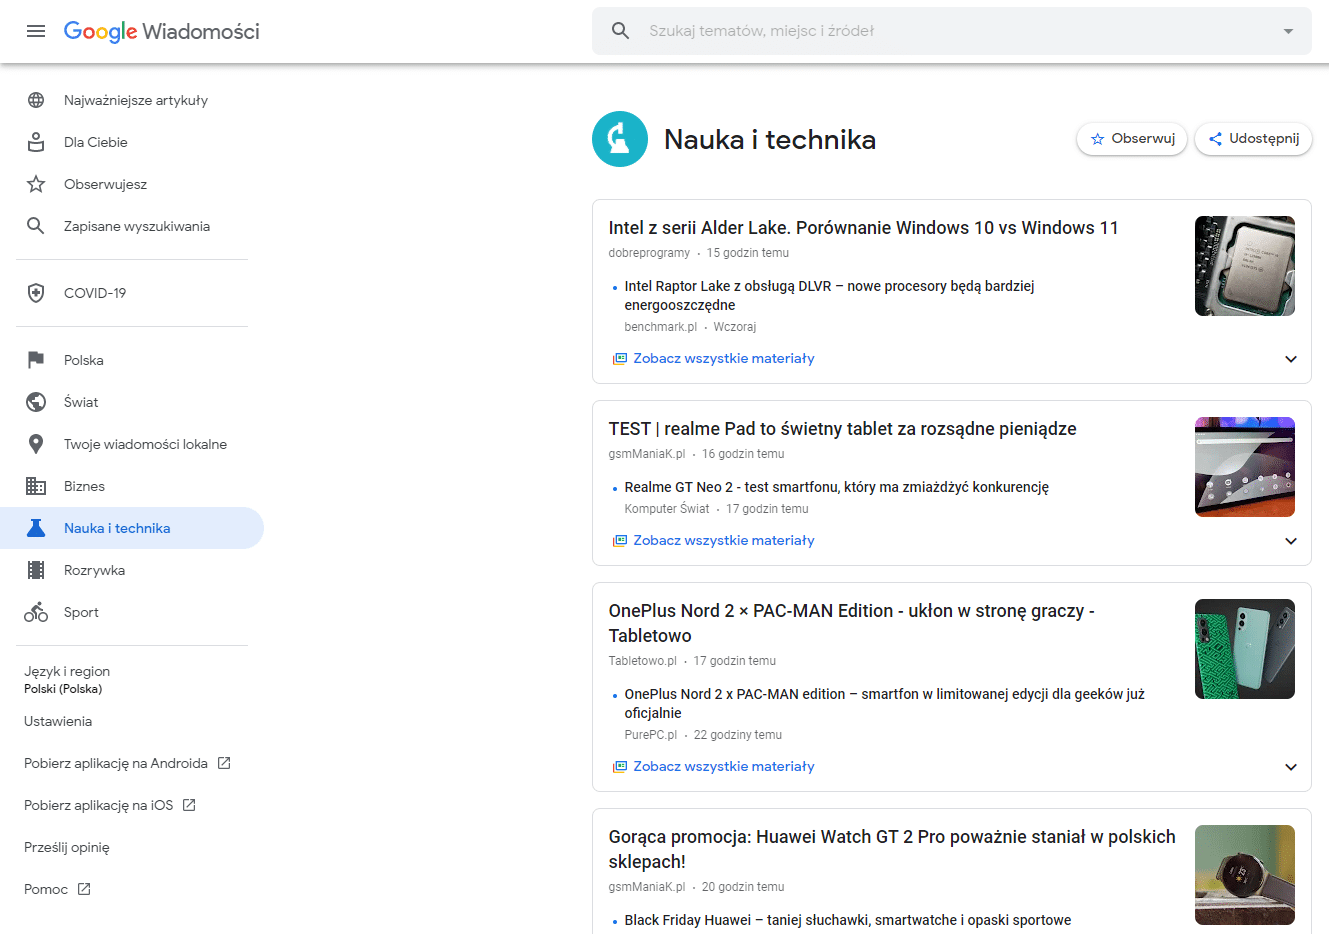1329x934 pixels.
Task: Select the Biznes building icon
Action: 36,486
